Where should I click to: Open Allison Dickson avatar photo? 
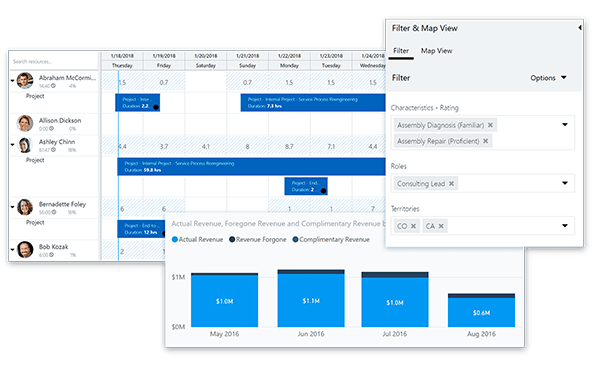click(25, 123)
